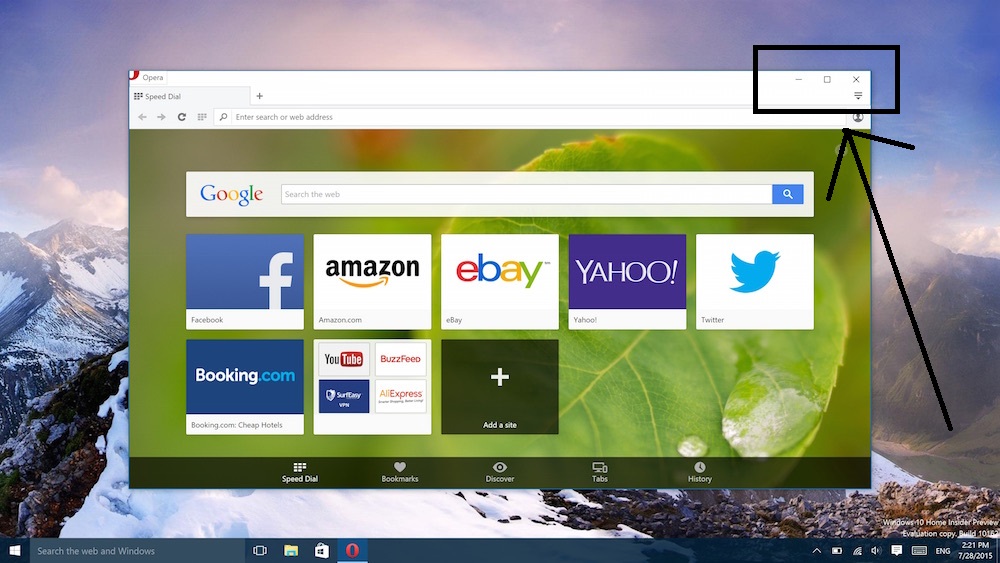1000x563 pixels.
Task: Click the ENG language indicator
Action: (x=943, y=552)
